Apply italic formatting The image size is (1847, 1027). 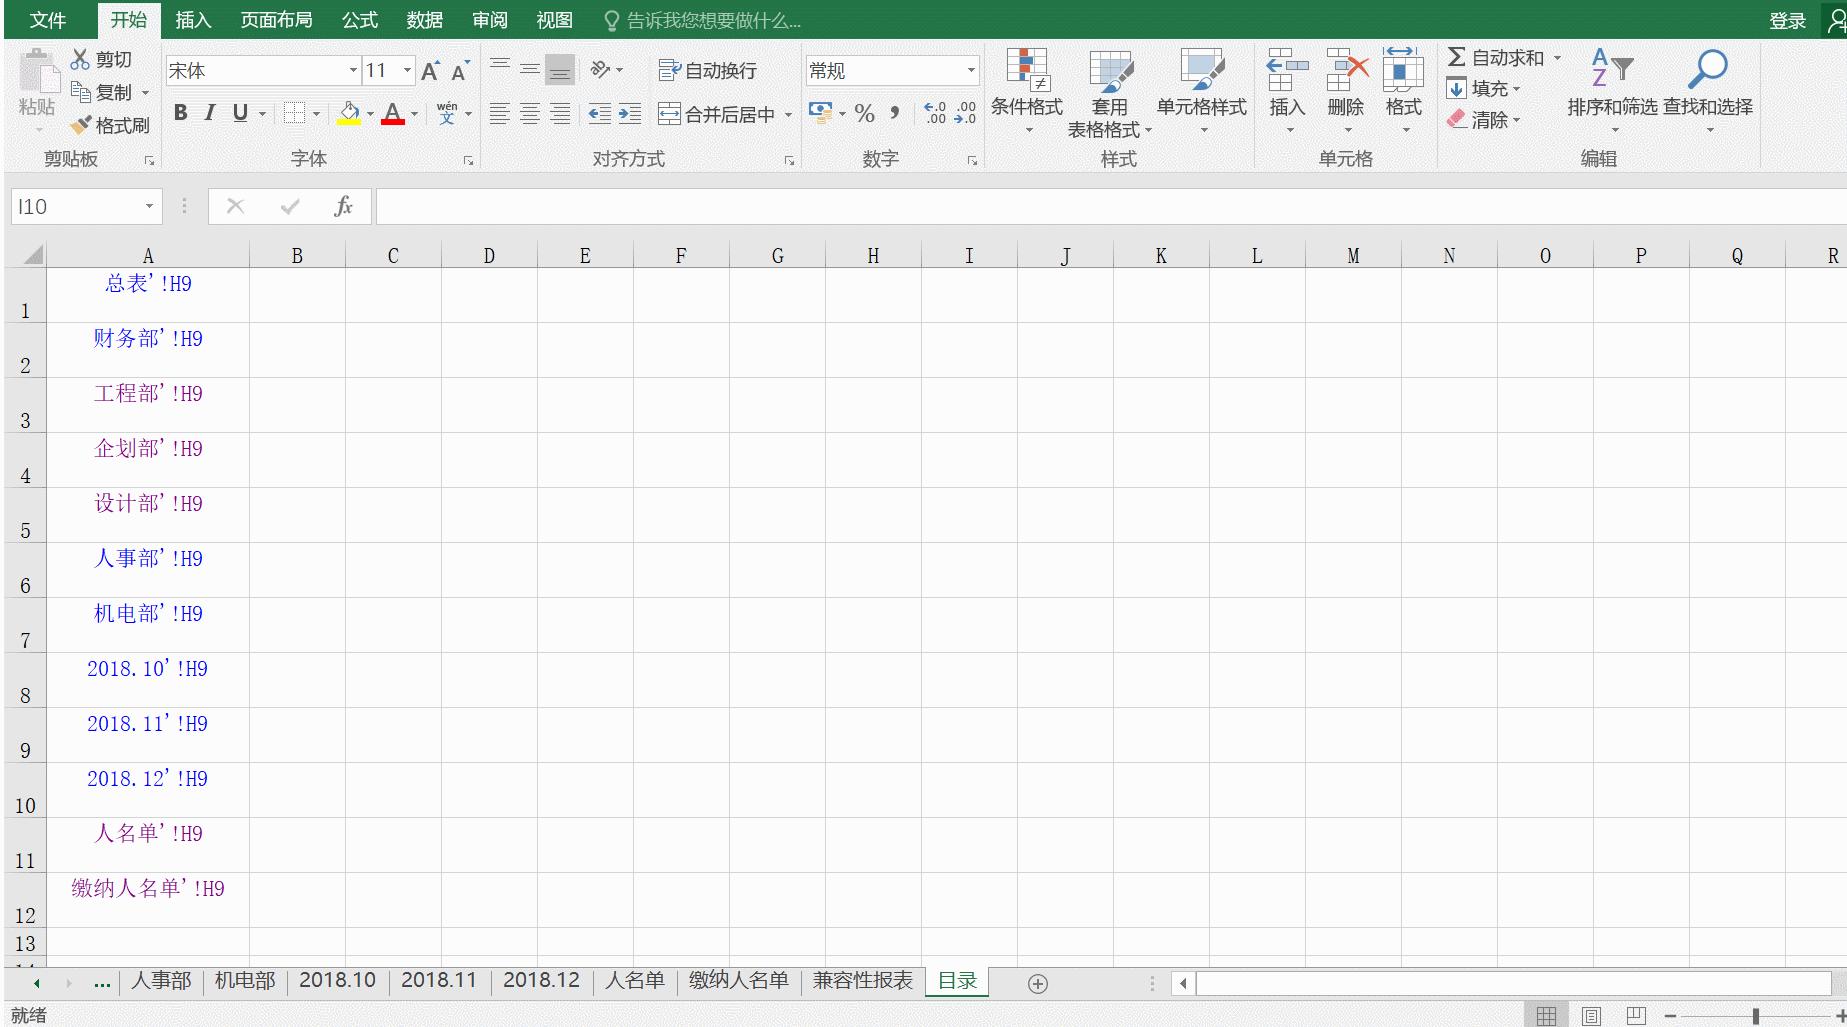click(x=208, y=112)
